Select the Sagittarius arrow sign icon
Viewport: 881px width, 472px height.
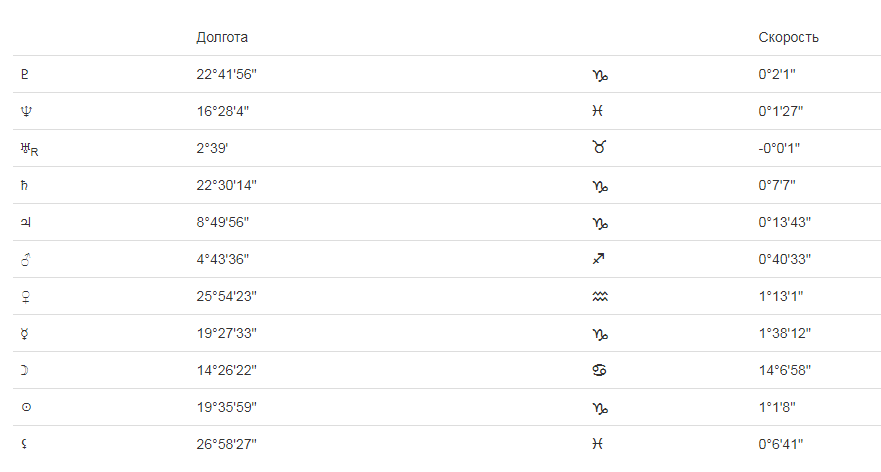pos(599,259)
